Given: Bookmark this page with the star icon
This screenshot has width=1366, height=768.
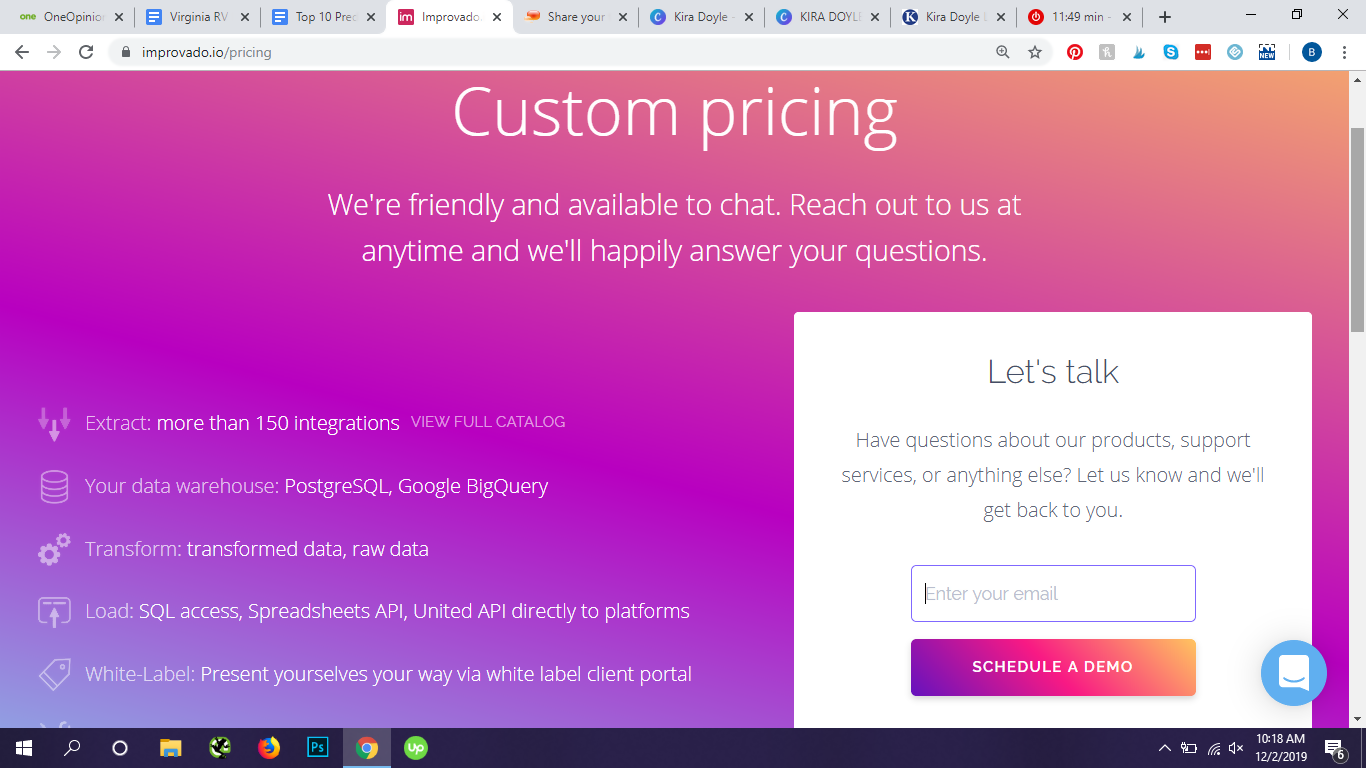Looking at the screenshot, I should click(1035, 52).
